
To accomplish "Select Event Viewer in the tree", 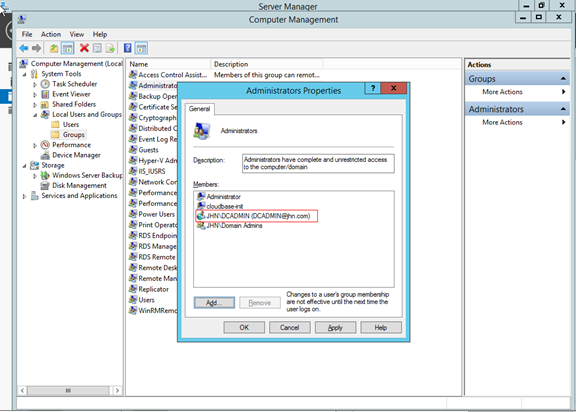I will coord(71,94).
